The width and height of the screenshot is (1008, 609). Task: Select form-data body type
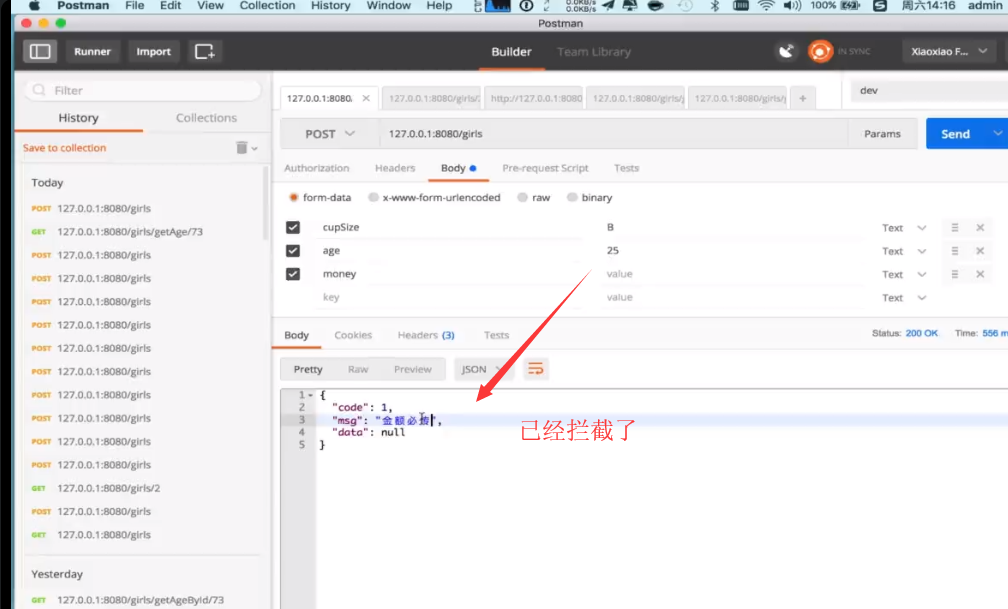294,197
